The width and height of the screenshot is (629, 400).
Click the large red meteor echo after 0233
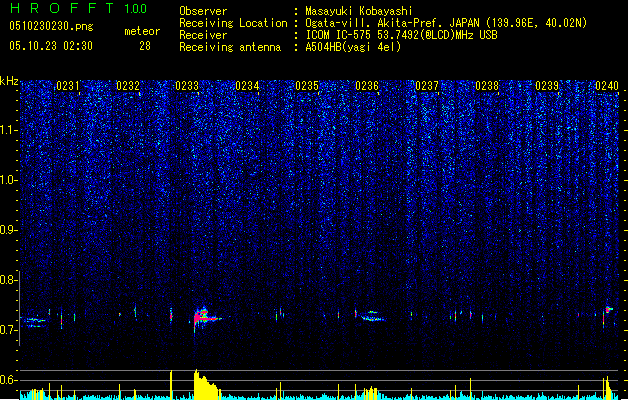[206, 319]
